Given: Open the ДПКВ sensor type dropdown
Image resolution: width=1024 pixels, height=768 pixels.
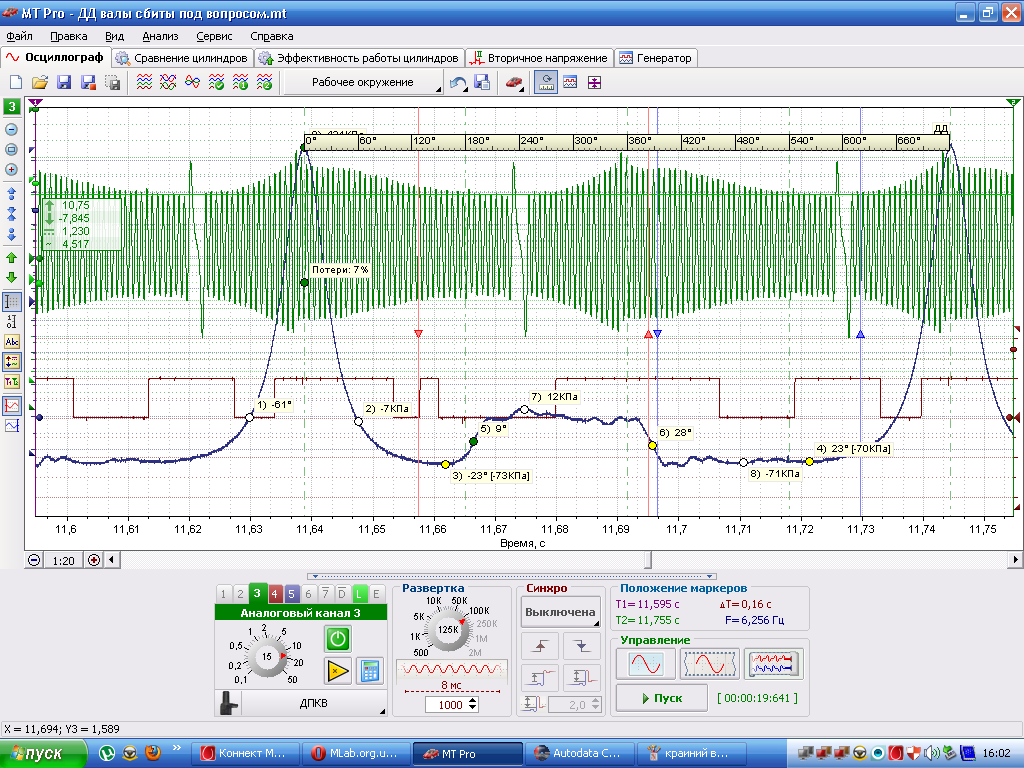Looking at the screenshot, I should 313,703.
